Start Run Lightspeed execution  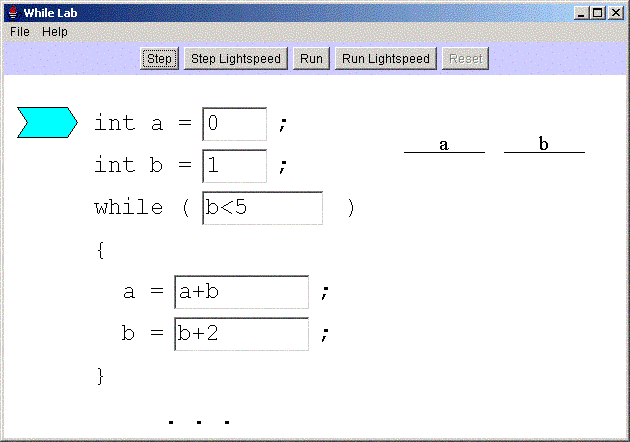pyautogui.click(x=385, y=58)
